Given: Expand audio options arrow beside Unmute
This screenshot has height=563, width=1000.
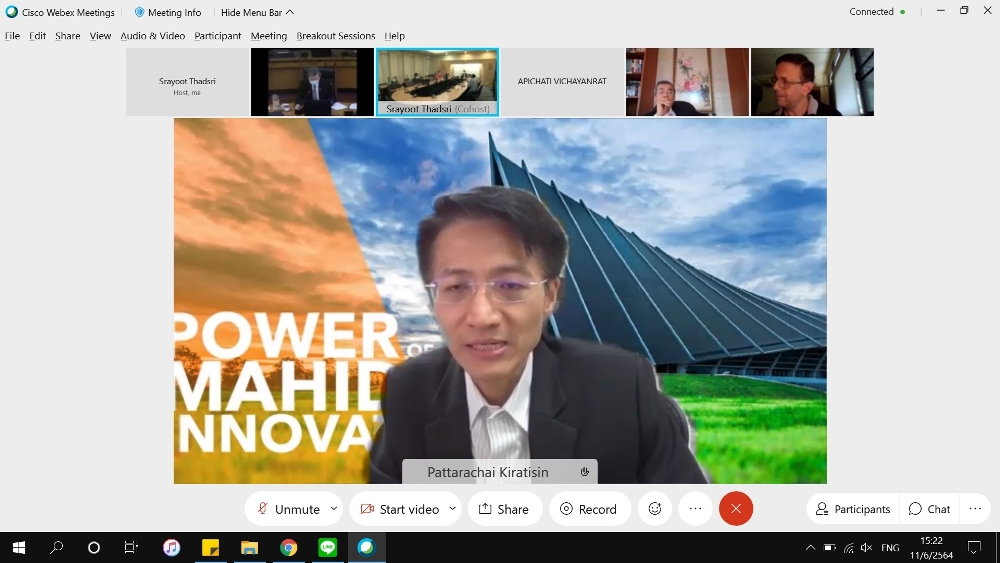Looking at the screenshot, I should point(334,509).
